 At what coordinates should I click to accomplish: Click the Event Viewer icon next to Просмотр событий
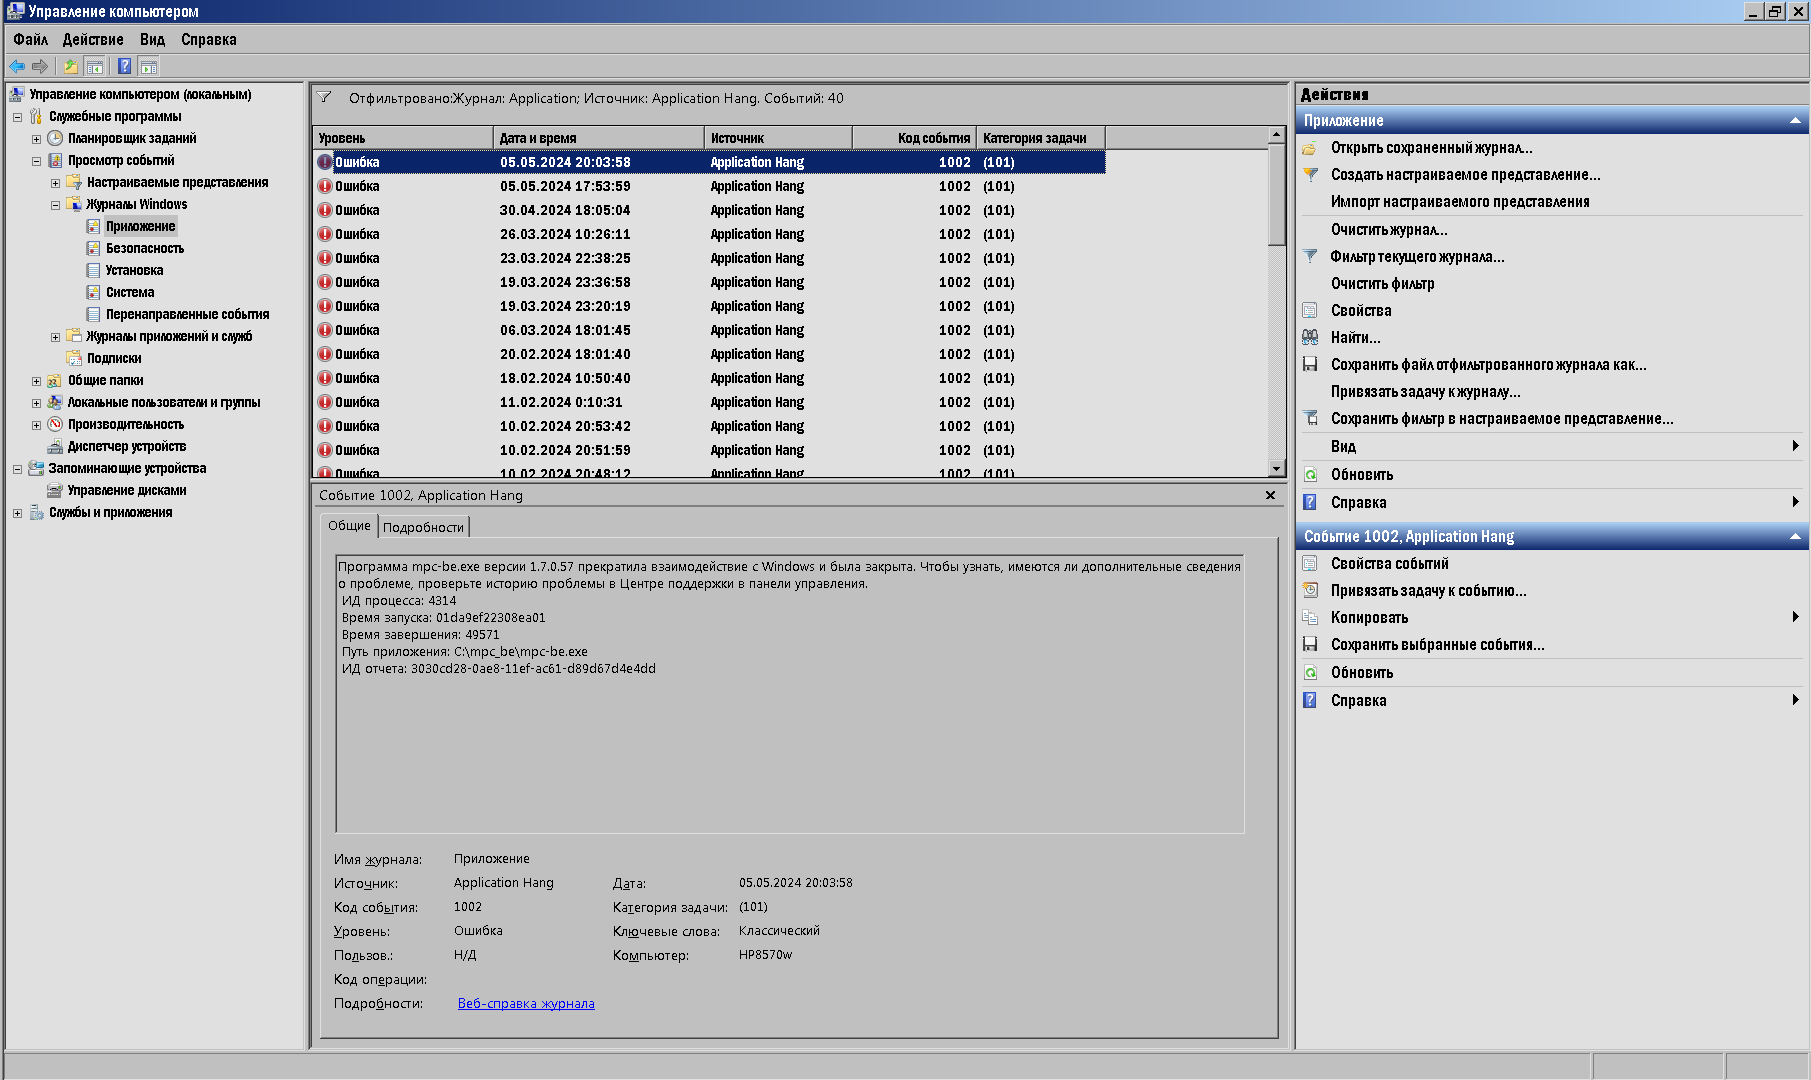55,160
